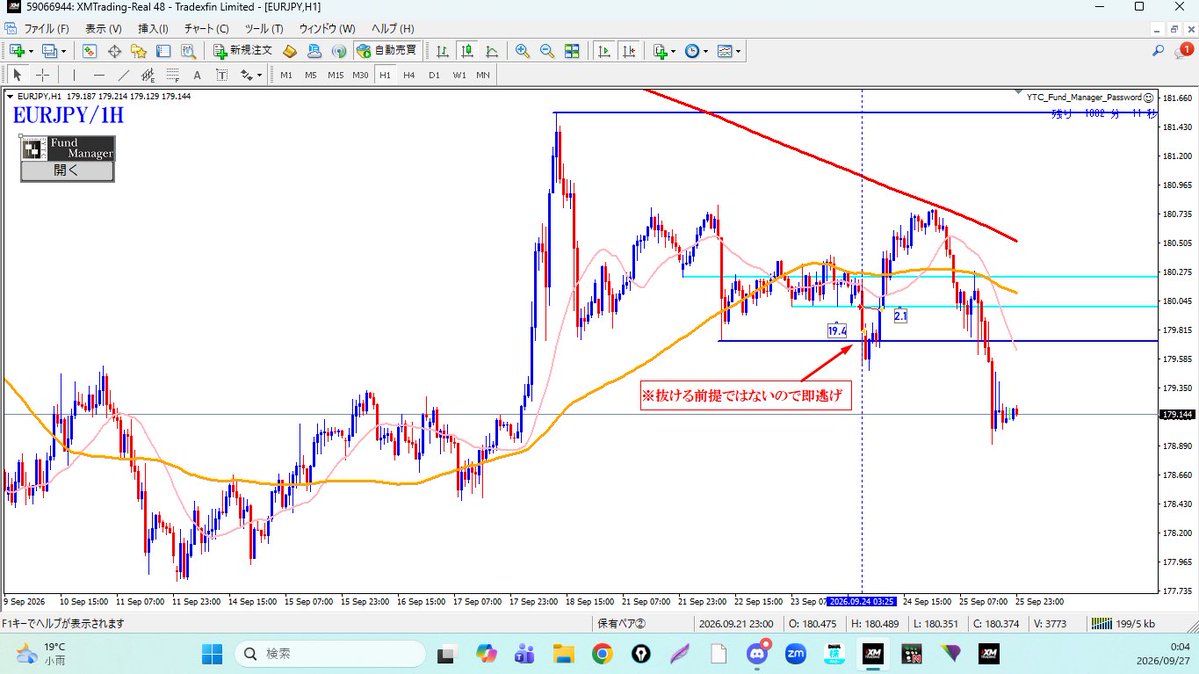
Task: Click the periods clock icon
Action: tap(692, 51)
